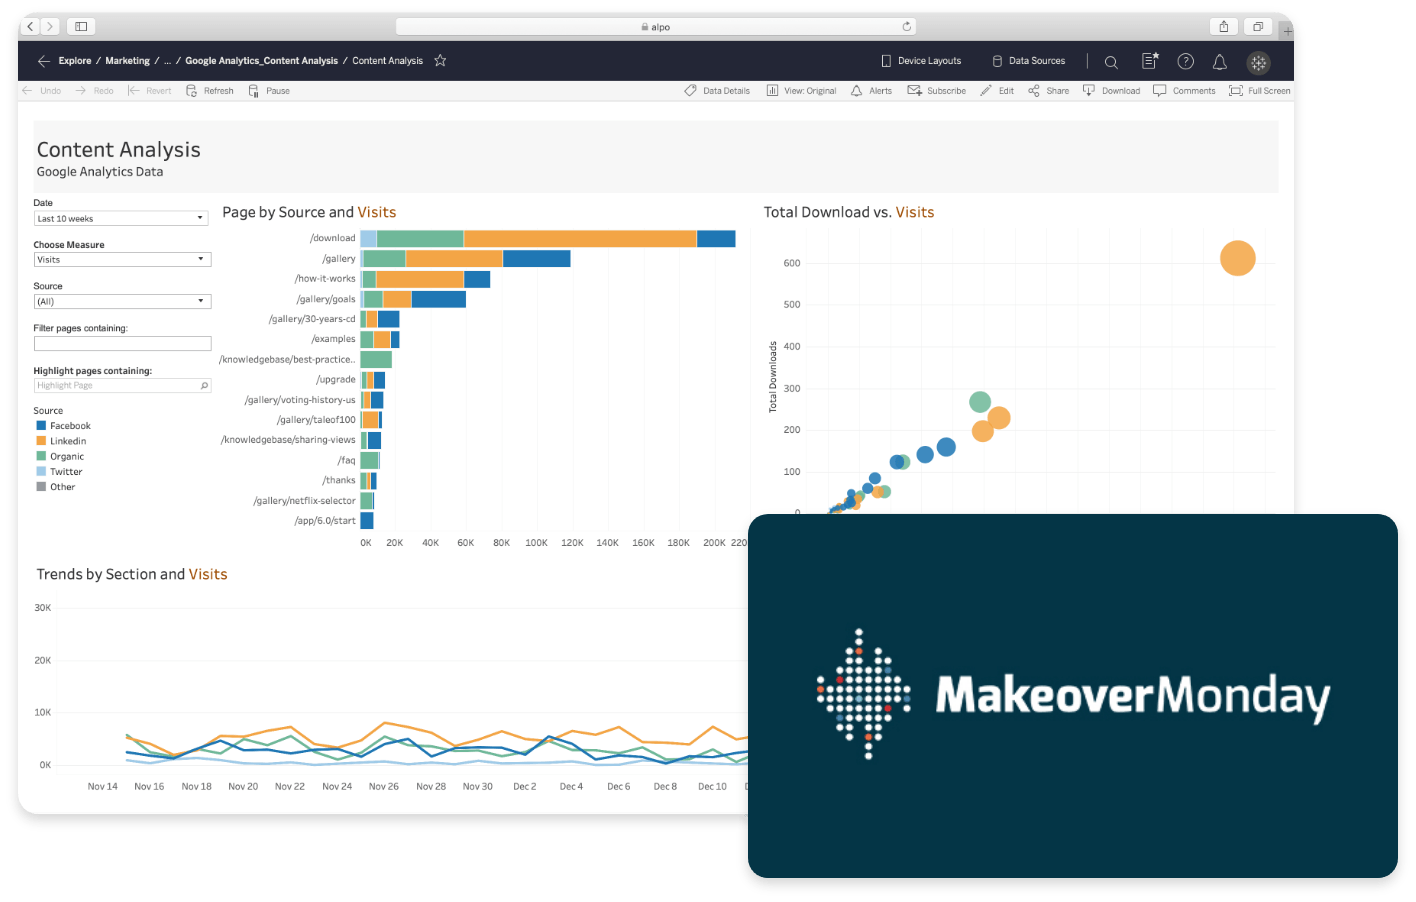Open the Comments panel
Screen dimensions: 1416x902
[1184, 91]
